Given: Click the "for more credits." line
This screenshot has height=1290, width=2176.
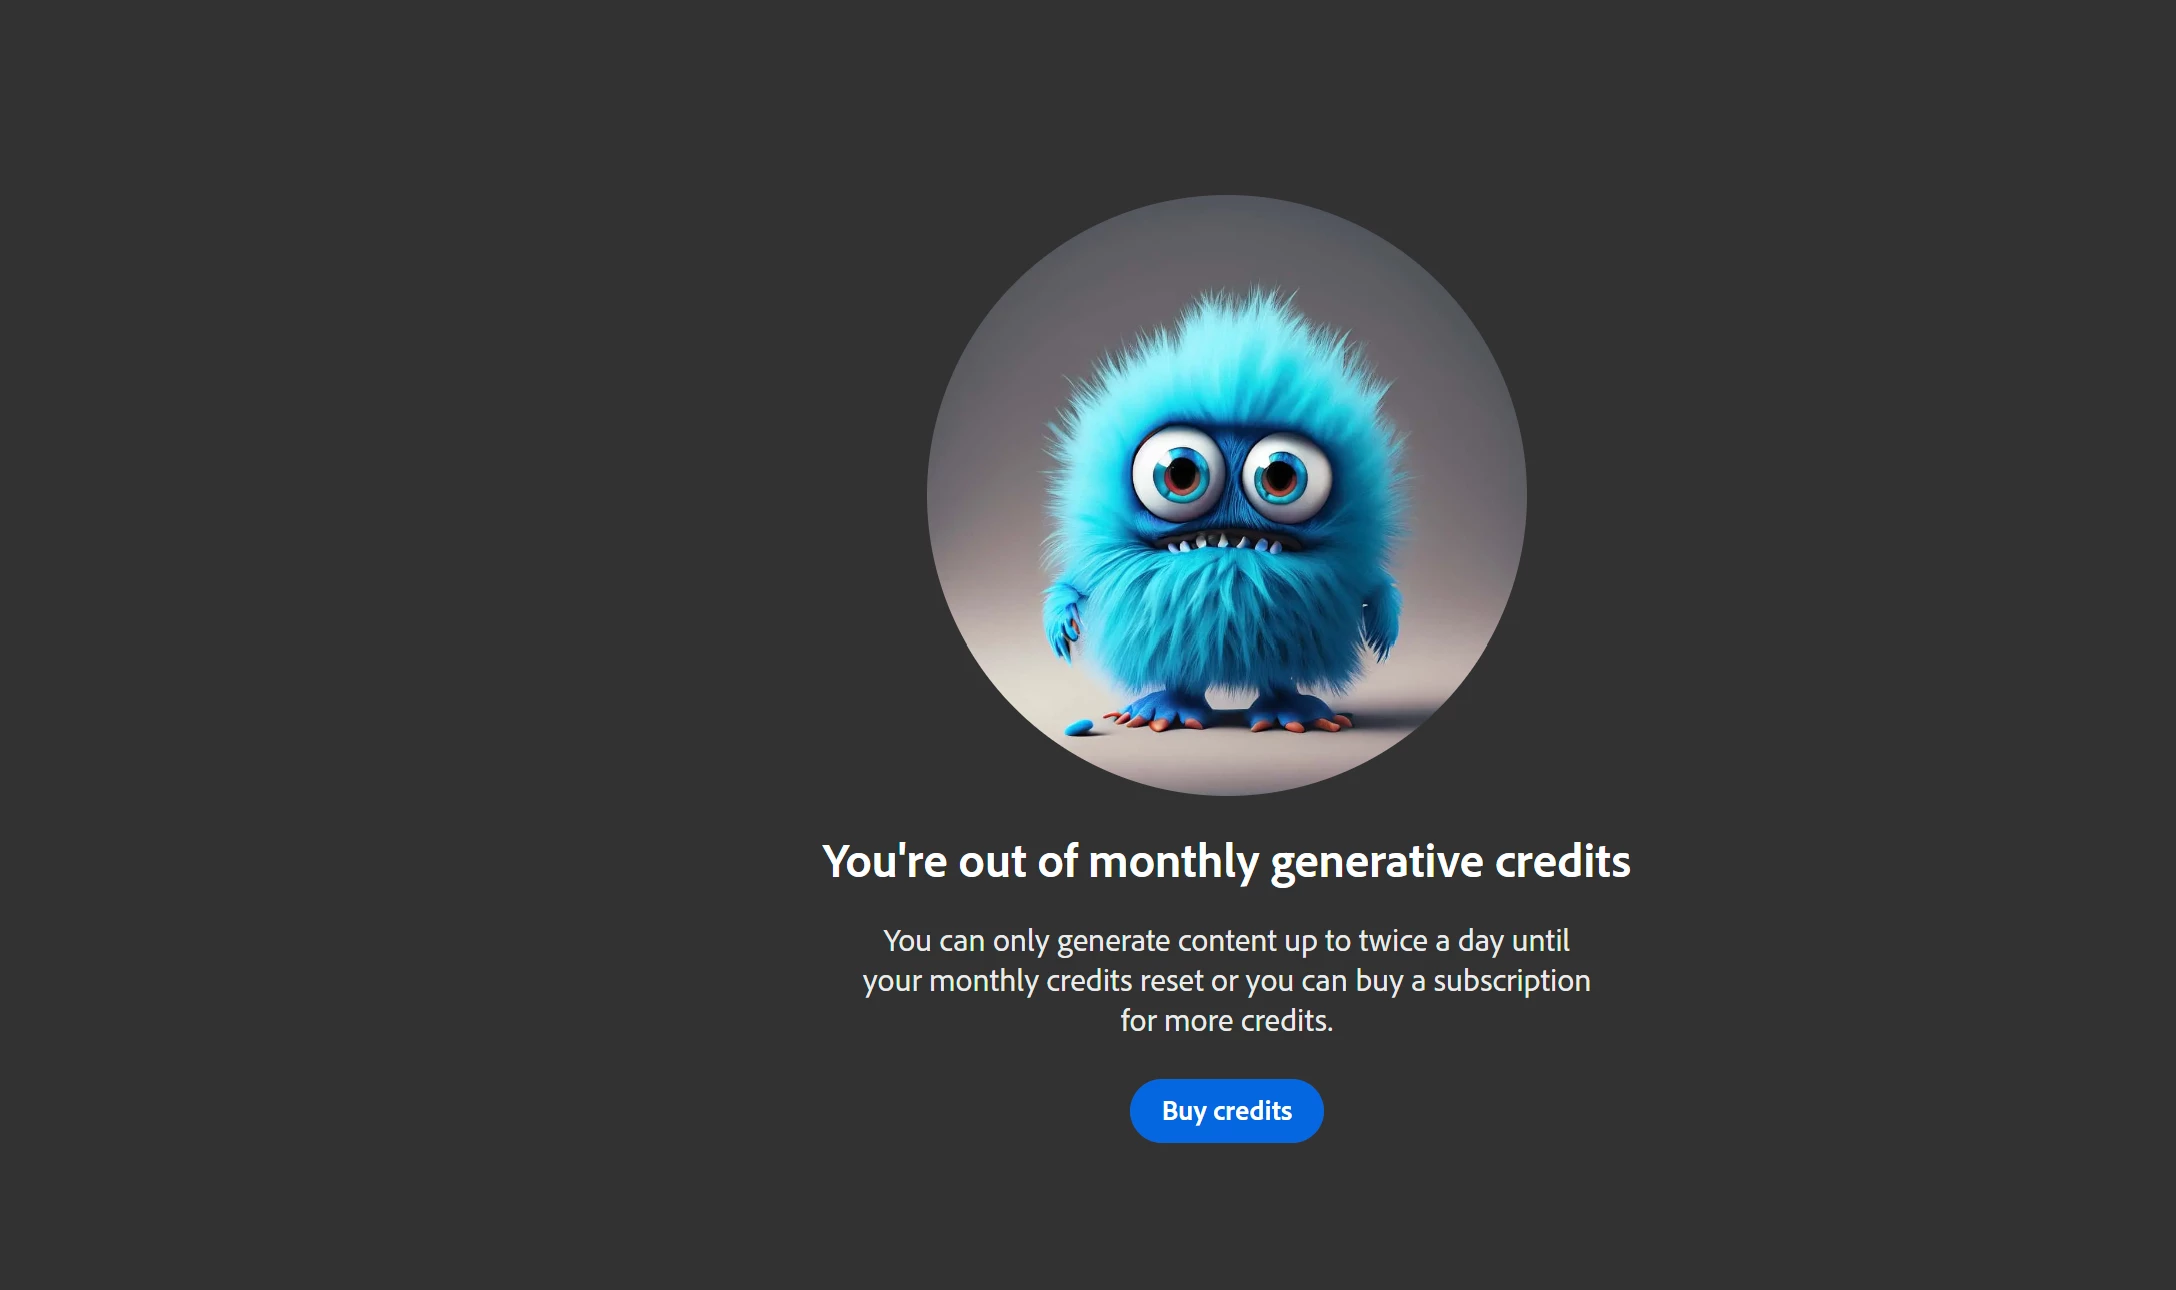Looking at the screenshot, I should point(1226,1021).
